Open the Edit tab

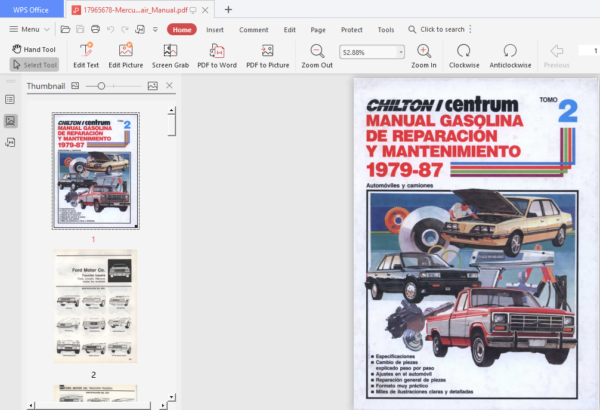click(290, 29)
